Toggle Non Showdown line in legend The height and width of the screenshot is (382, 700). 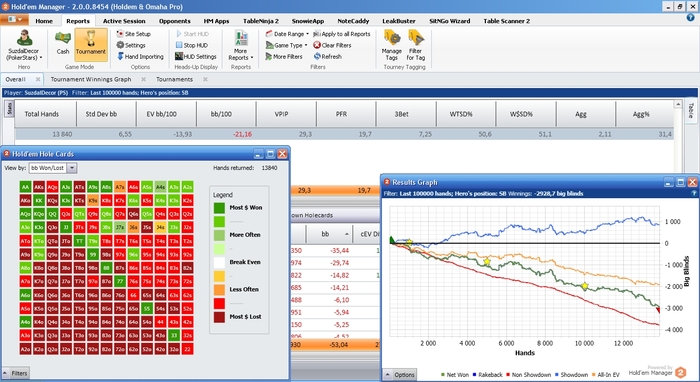[528, 375]
